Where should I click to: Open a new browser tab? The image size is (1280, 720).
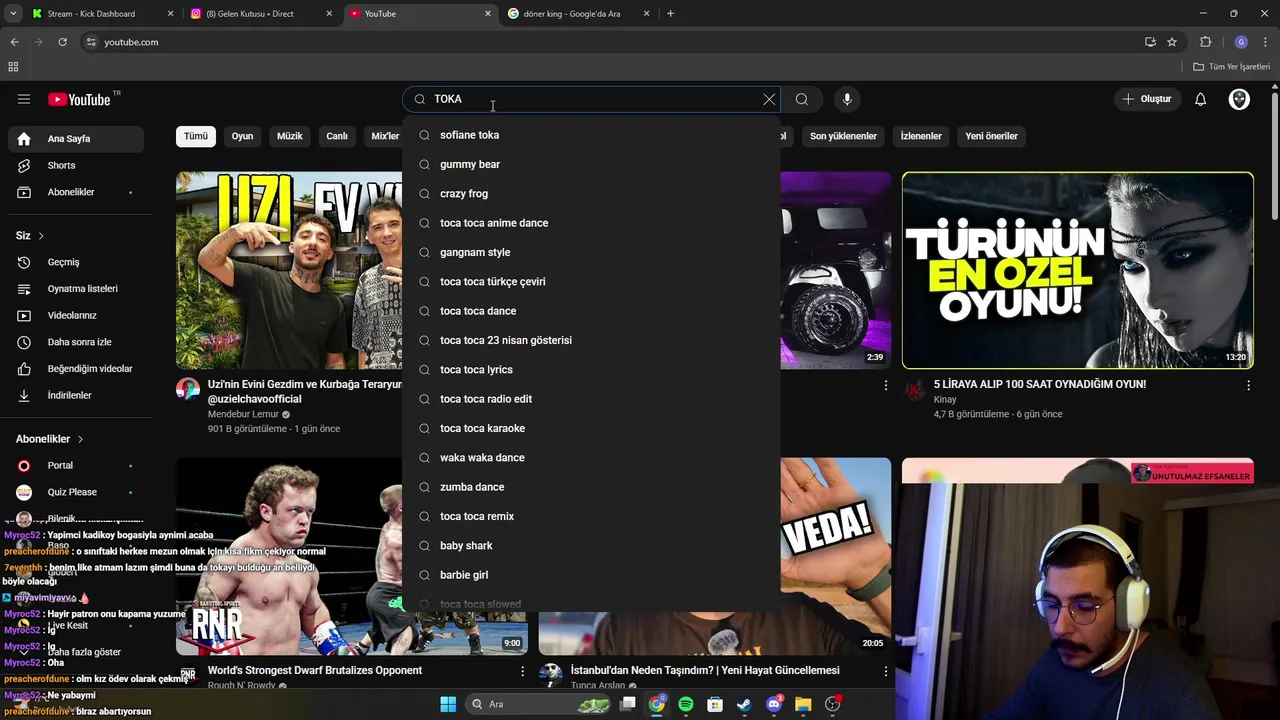click(670, 14)
